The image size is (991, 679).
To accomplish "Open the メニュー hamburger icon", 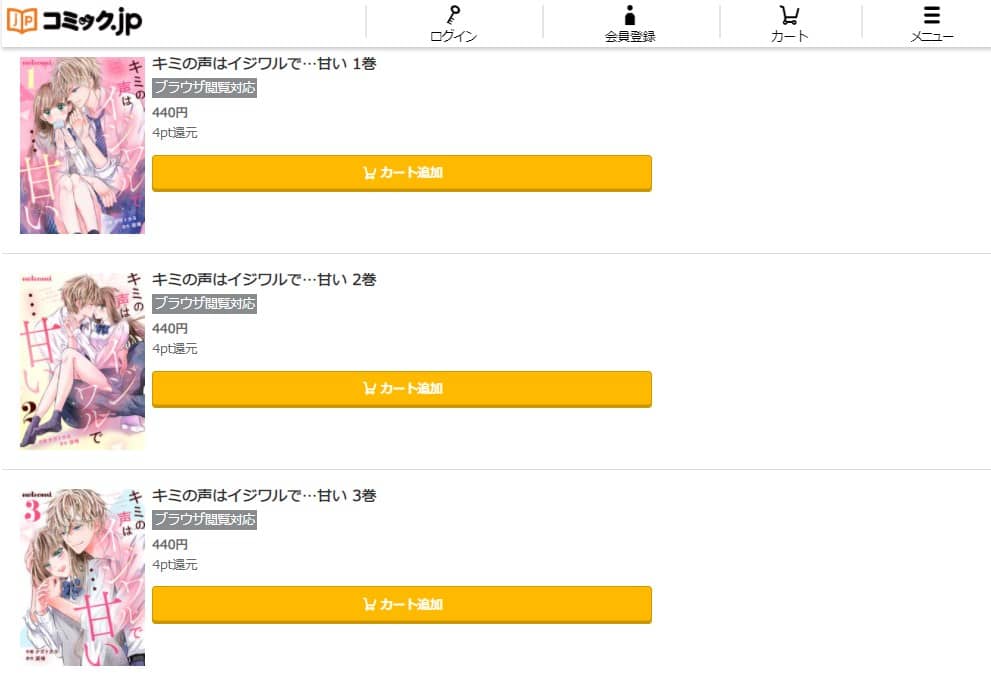I will [932, 15].
